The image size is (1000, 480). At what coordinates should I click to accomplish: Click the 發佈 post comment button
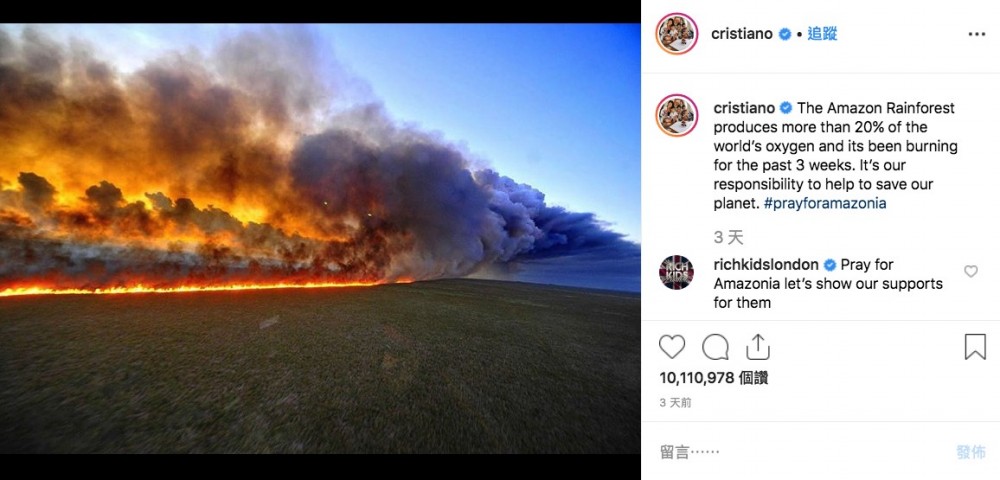tap(971, 453)
